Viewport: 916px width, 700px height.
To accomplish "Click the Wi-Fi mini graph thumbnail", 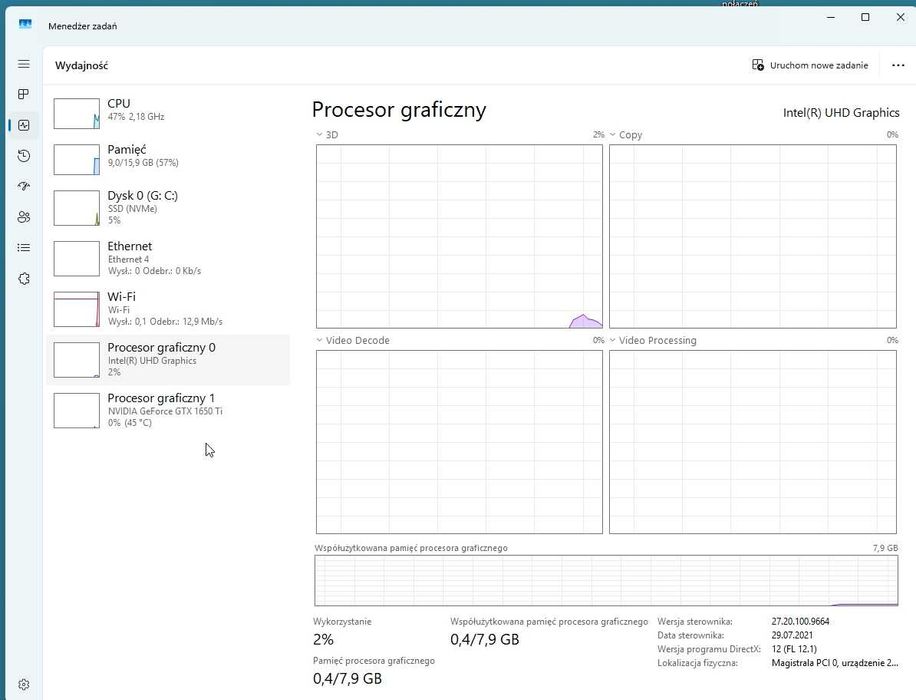I will click(x=77, y=309).
